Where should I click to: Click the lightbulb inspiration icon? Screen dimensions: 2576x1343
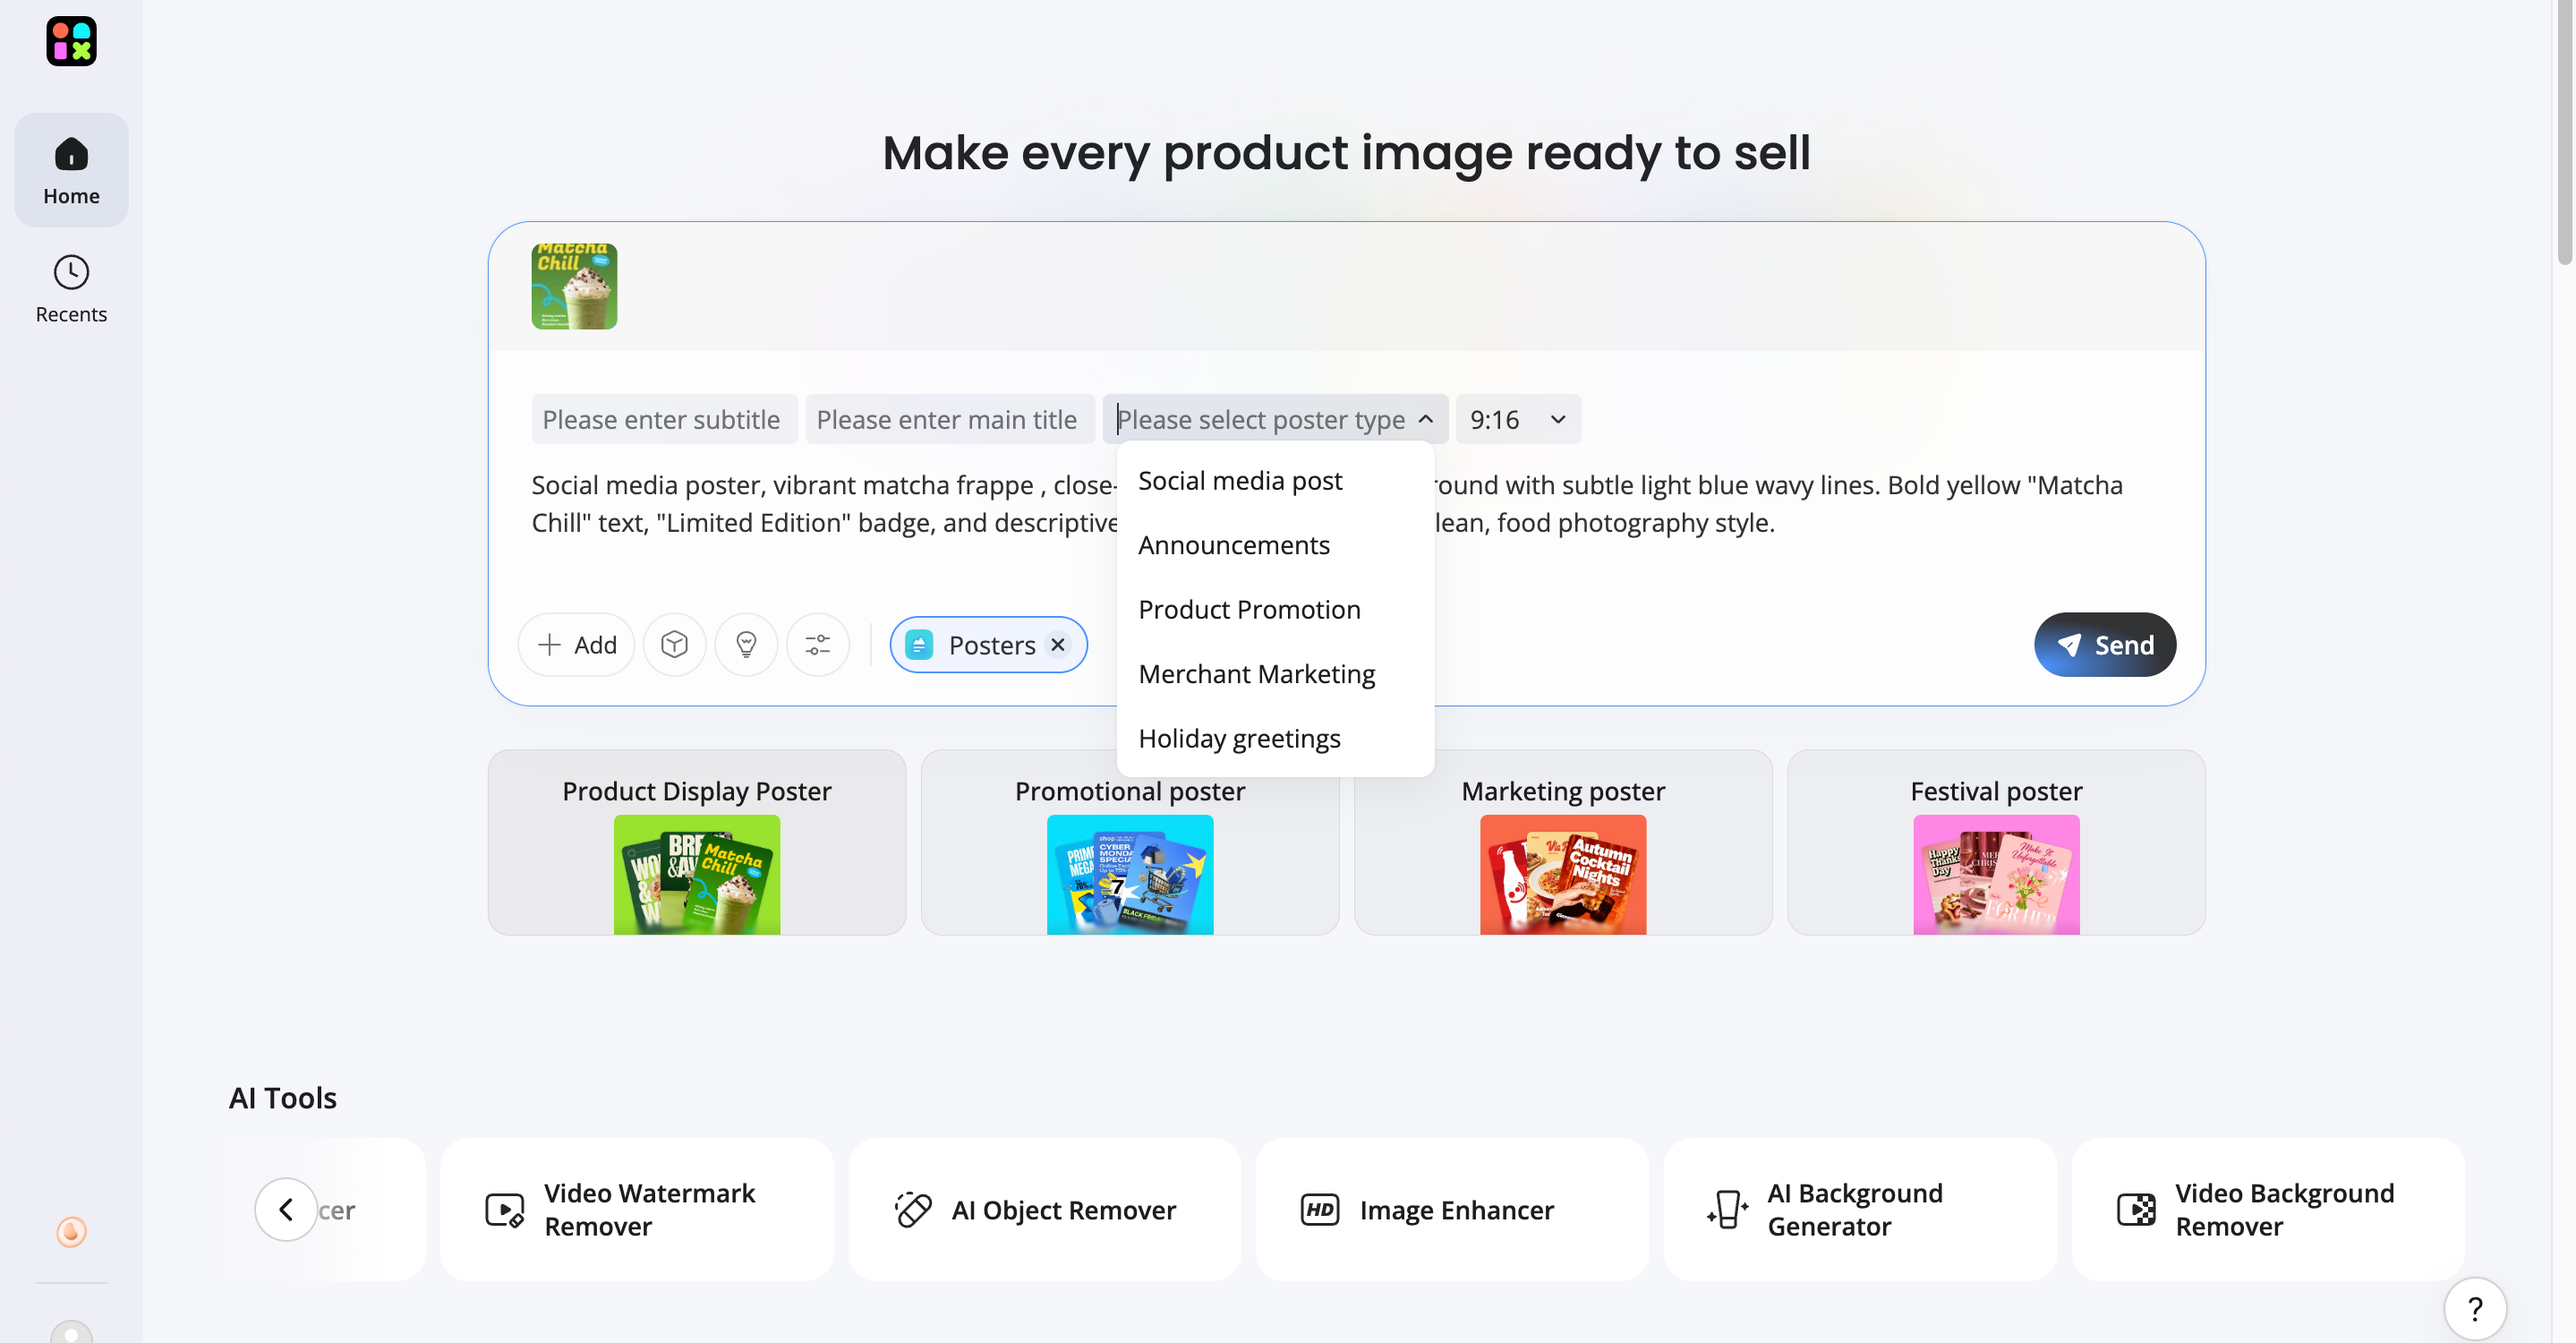point(746,645)
